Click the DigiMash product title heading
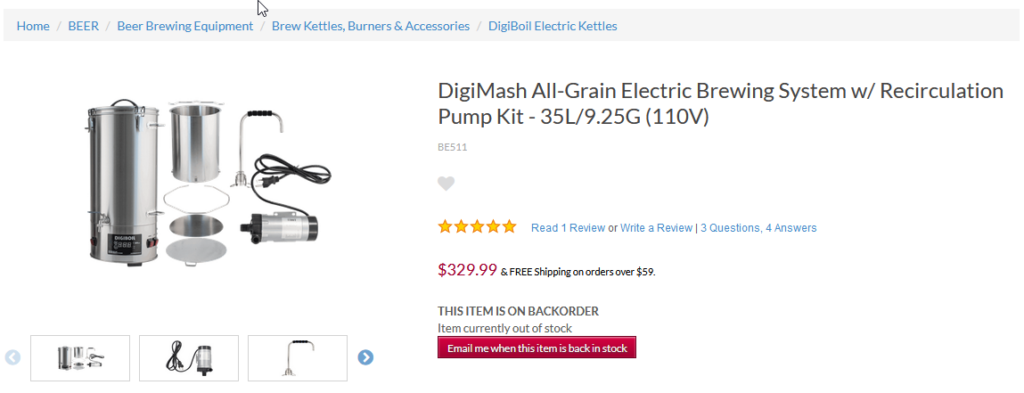Image resolution: width=1024 pixels, height=393 pixels. pyautogui.click(x=720, y=103)
